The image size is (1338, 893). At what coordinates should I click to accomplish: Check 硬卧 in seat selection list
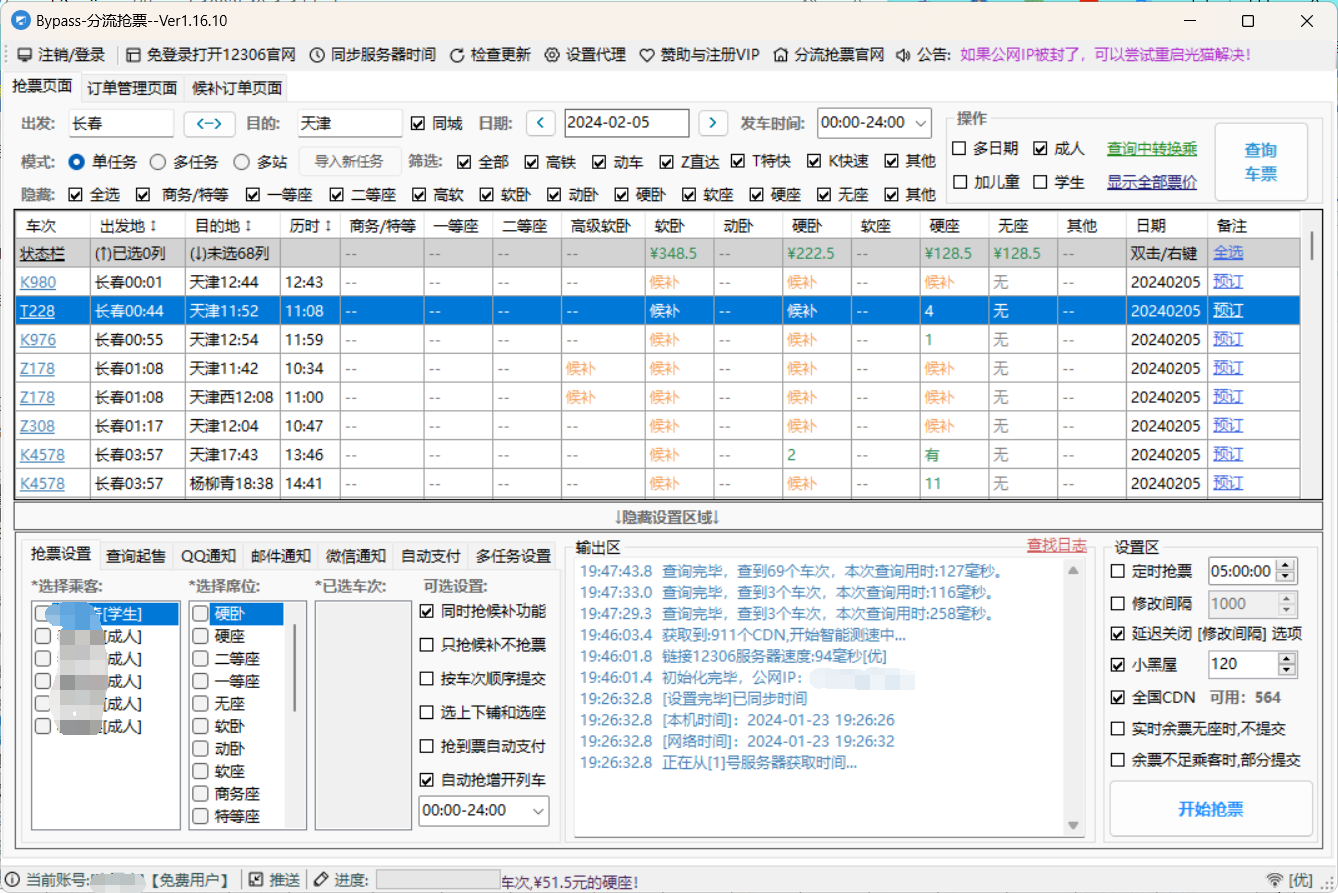click(x=201, y=613)
